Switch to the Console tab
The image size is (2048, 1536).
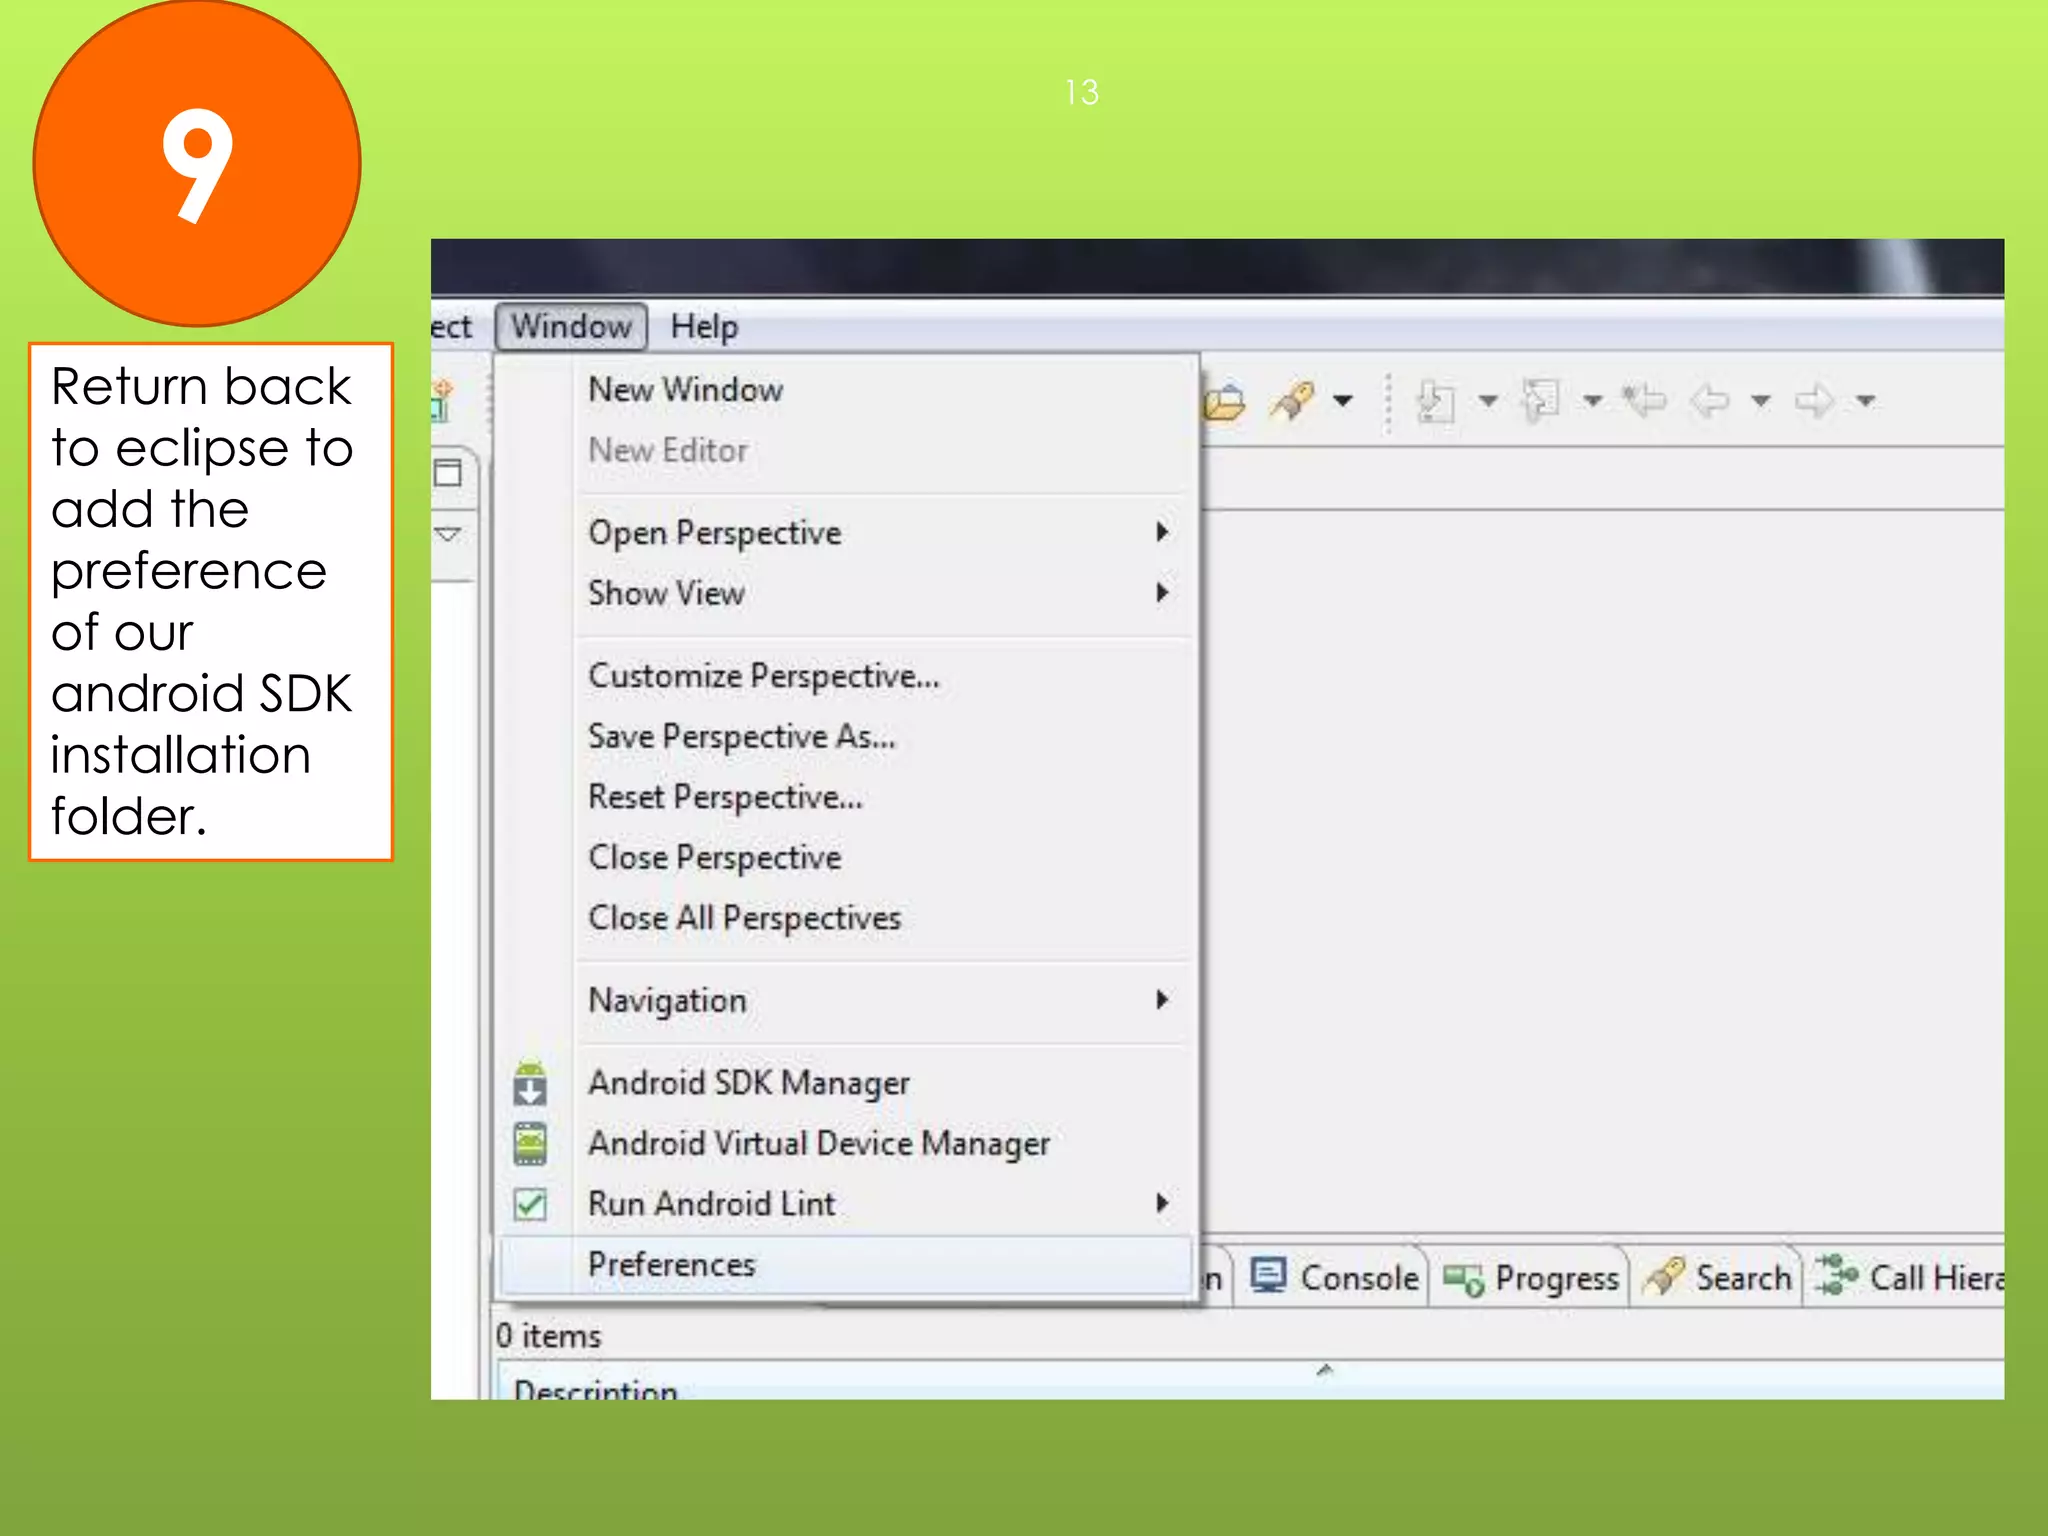click(1335, 1278)
